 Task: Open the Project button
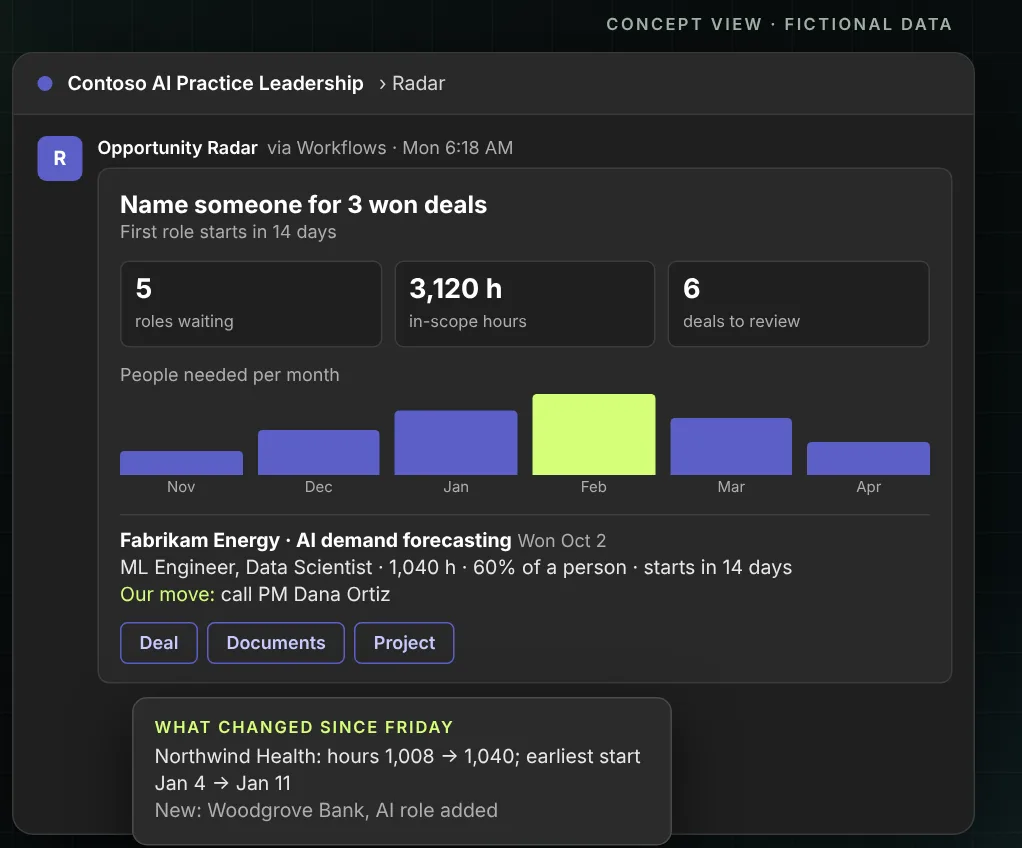[404, 643]
